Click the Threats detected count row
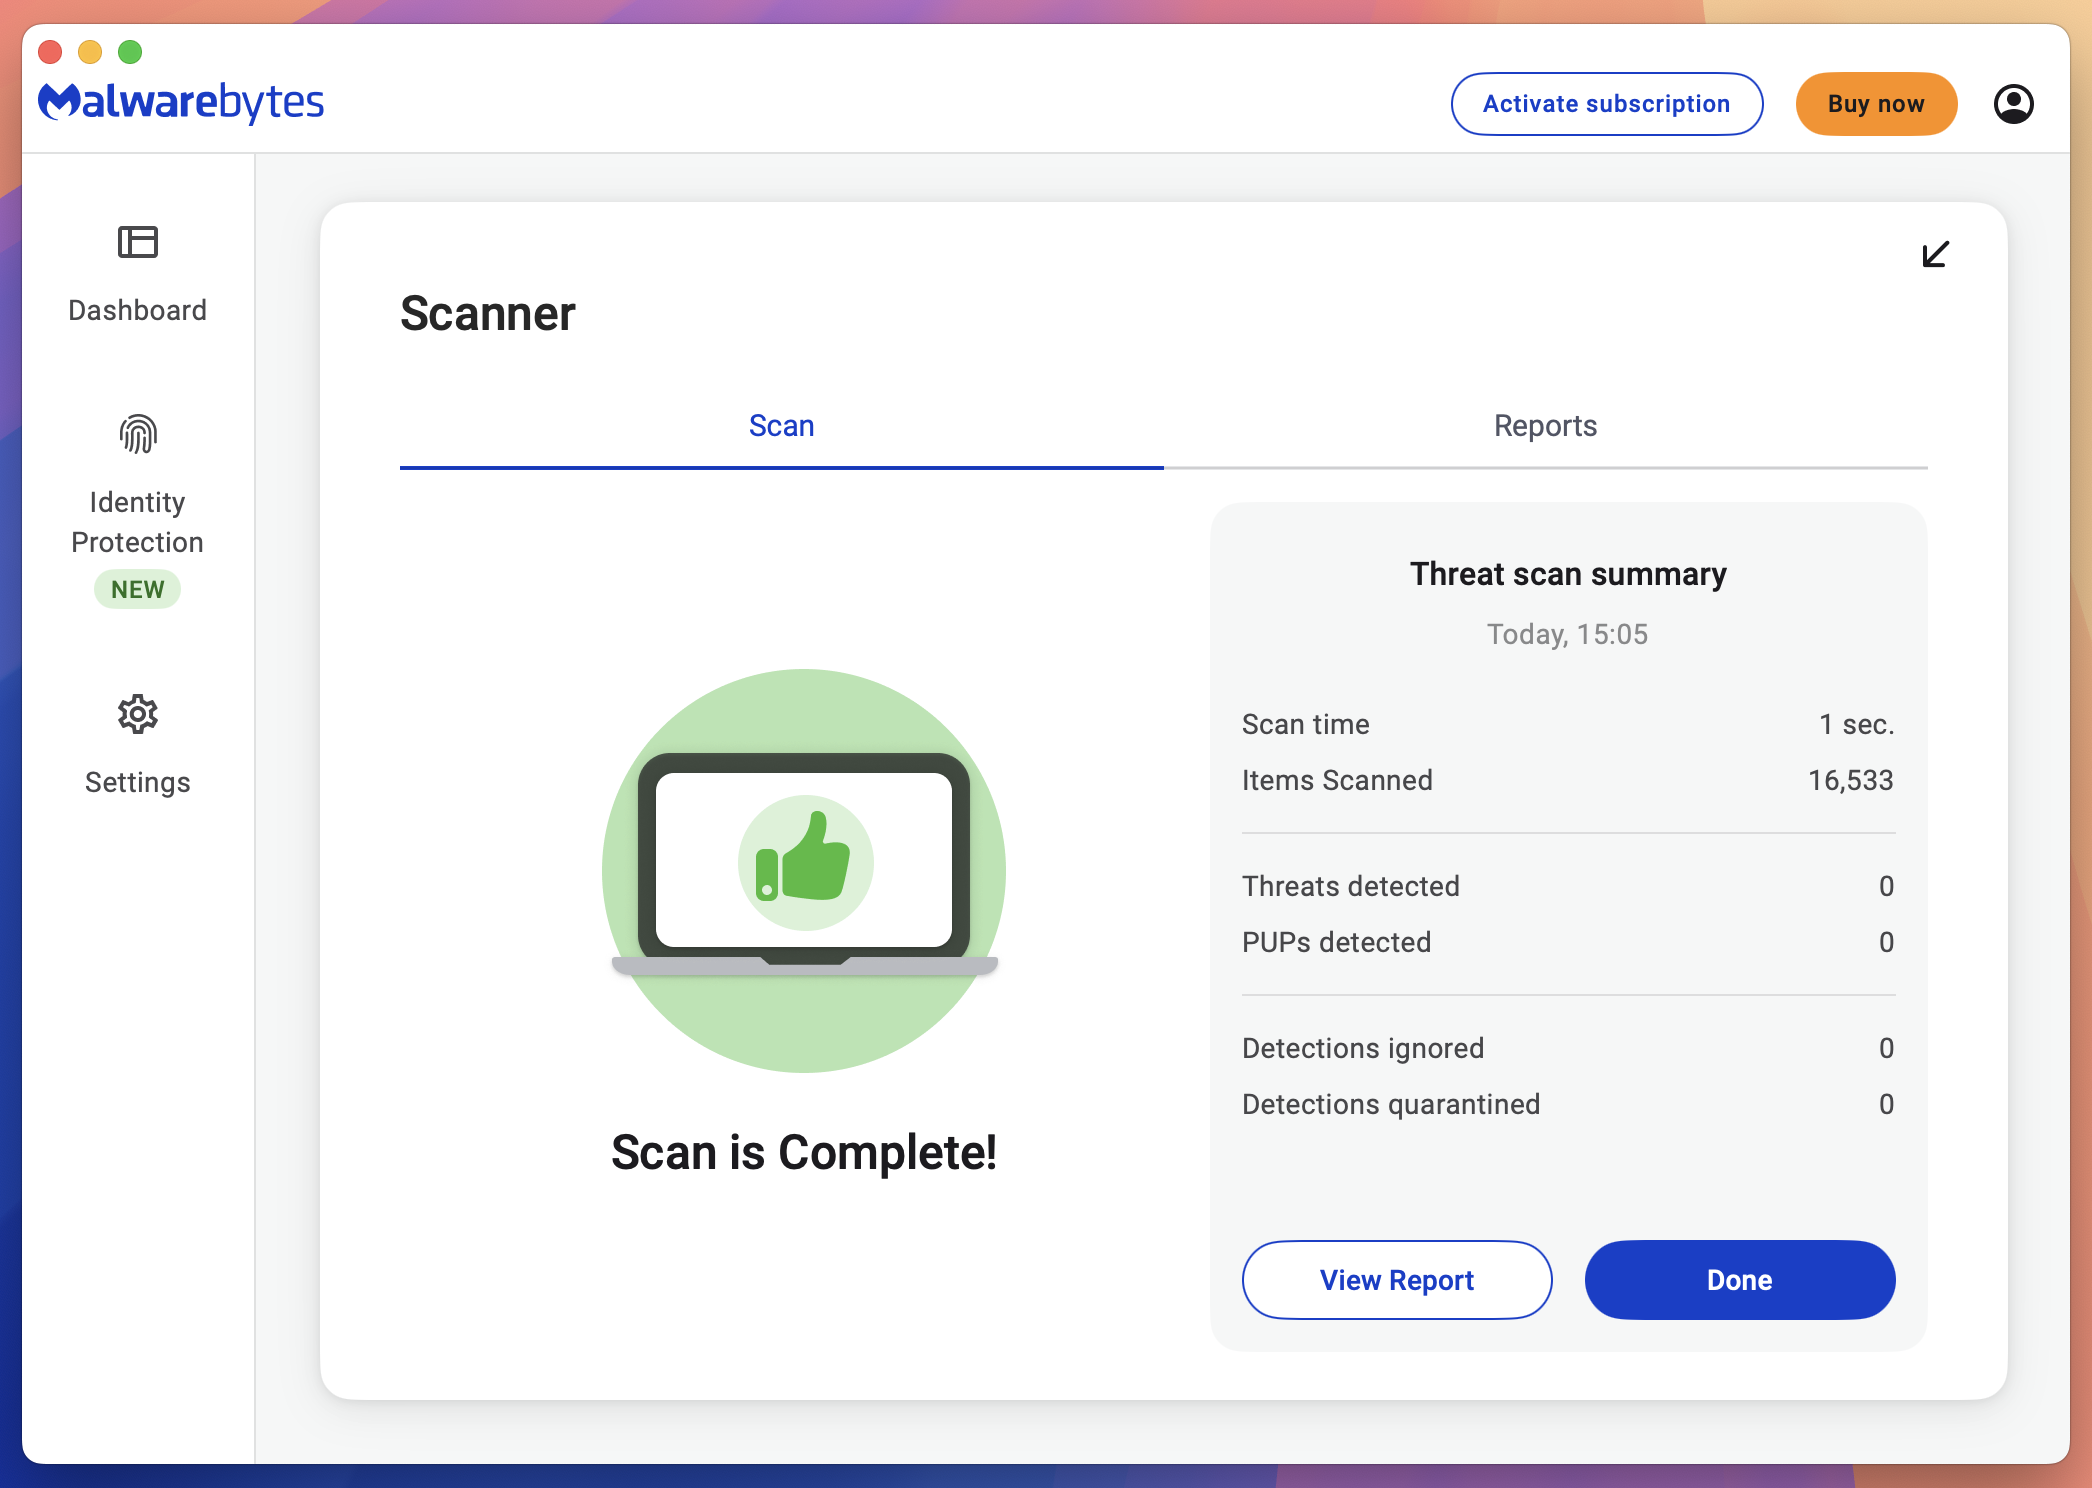The image size is (2092, 1488). click(x=1567, y=886)
